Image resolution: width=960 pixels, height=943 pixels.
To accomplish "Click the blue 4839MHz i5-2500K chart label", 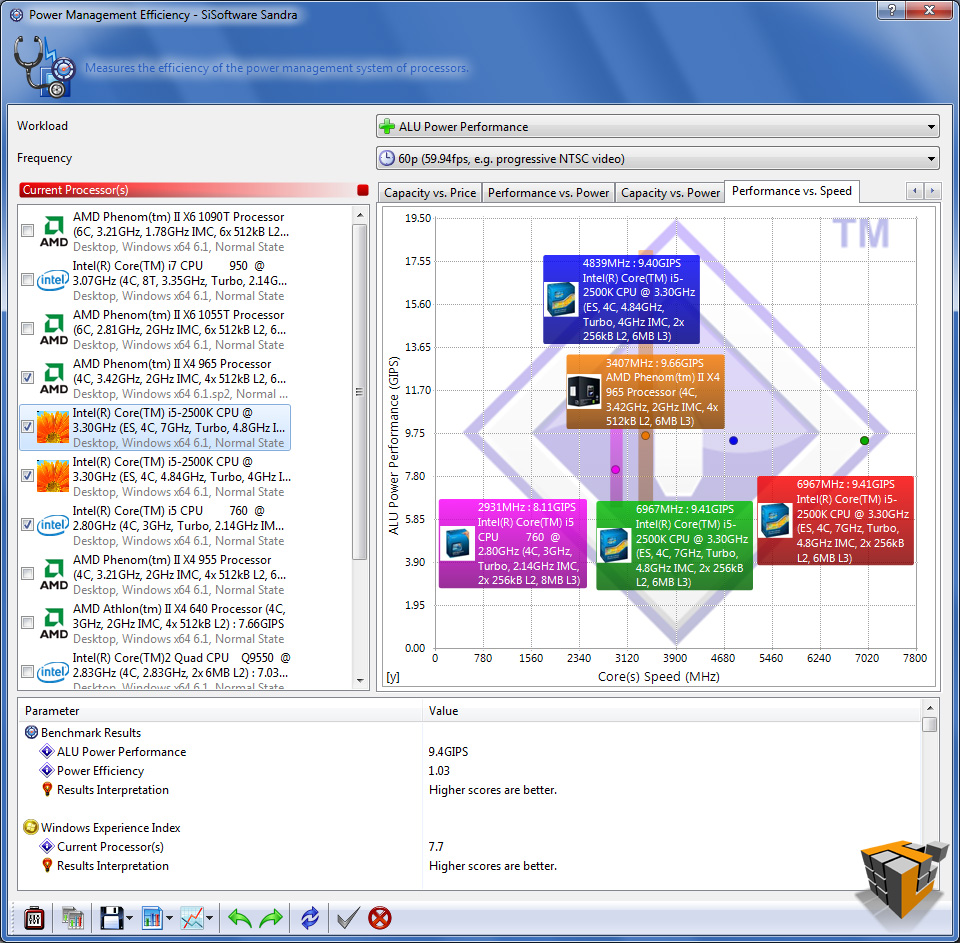I will coord(621,299).
